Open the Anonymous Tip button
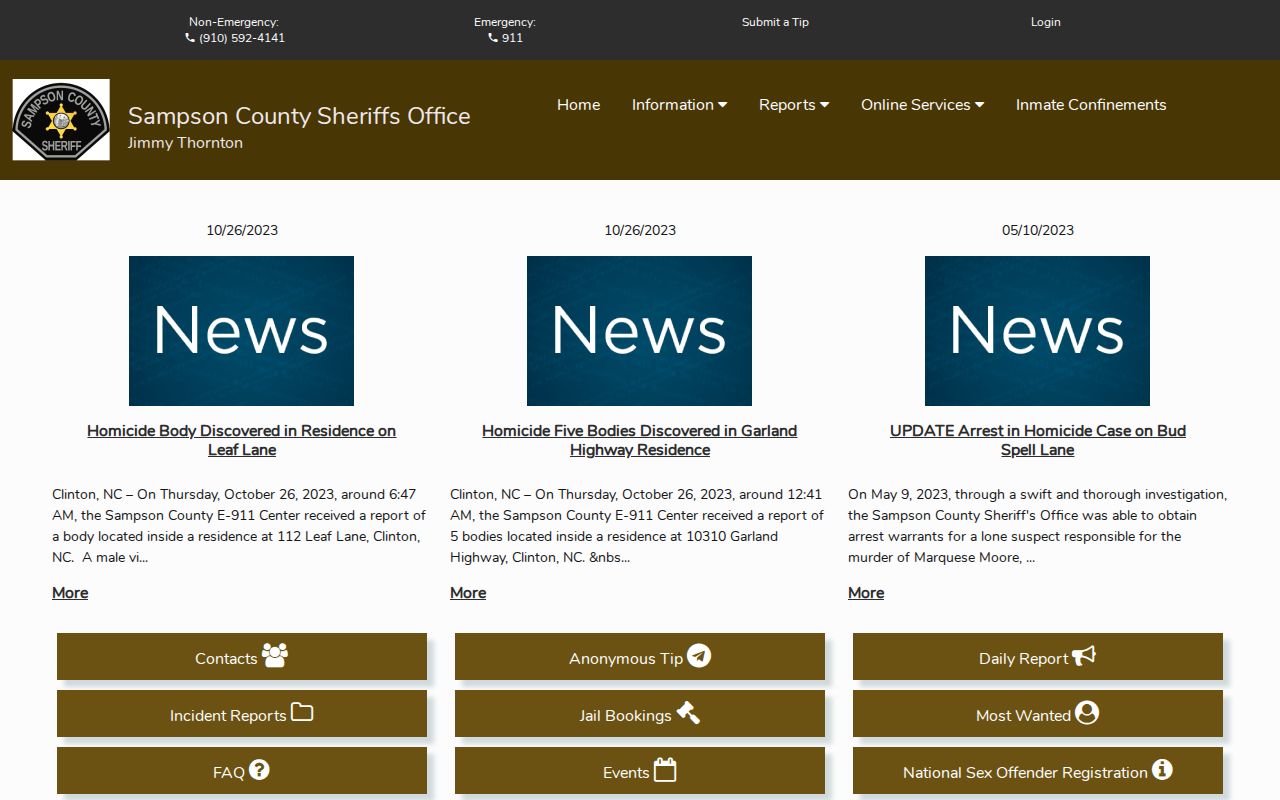 click(640, 657)
